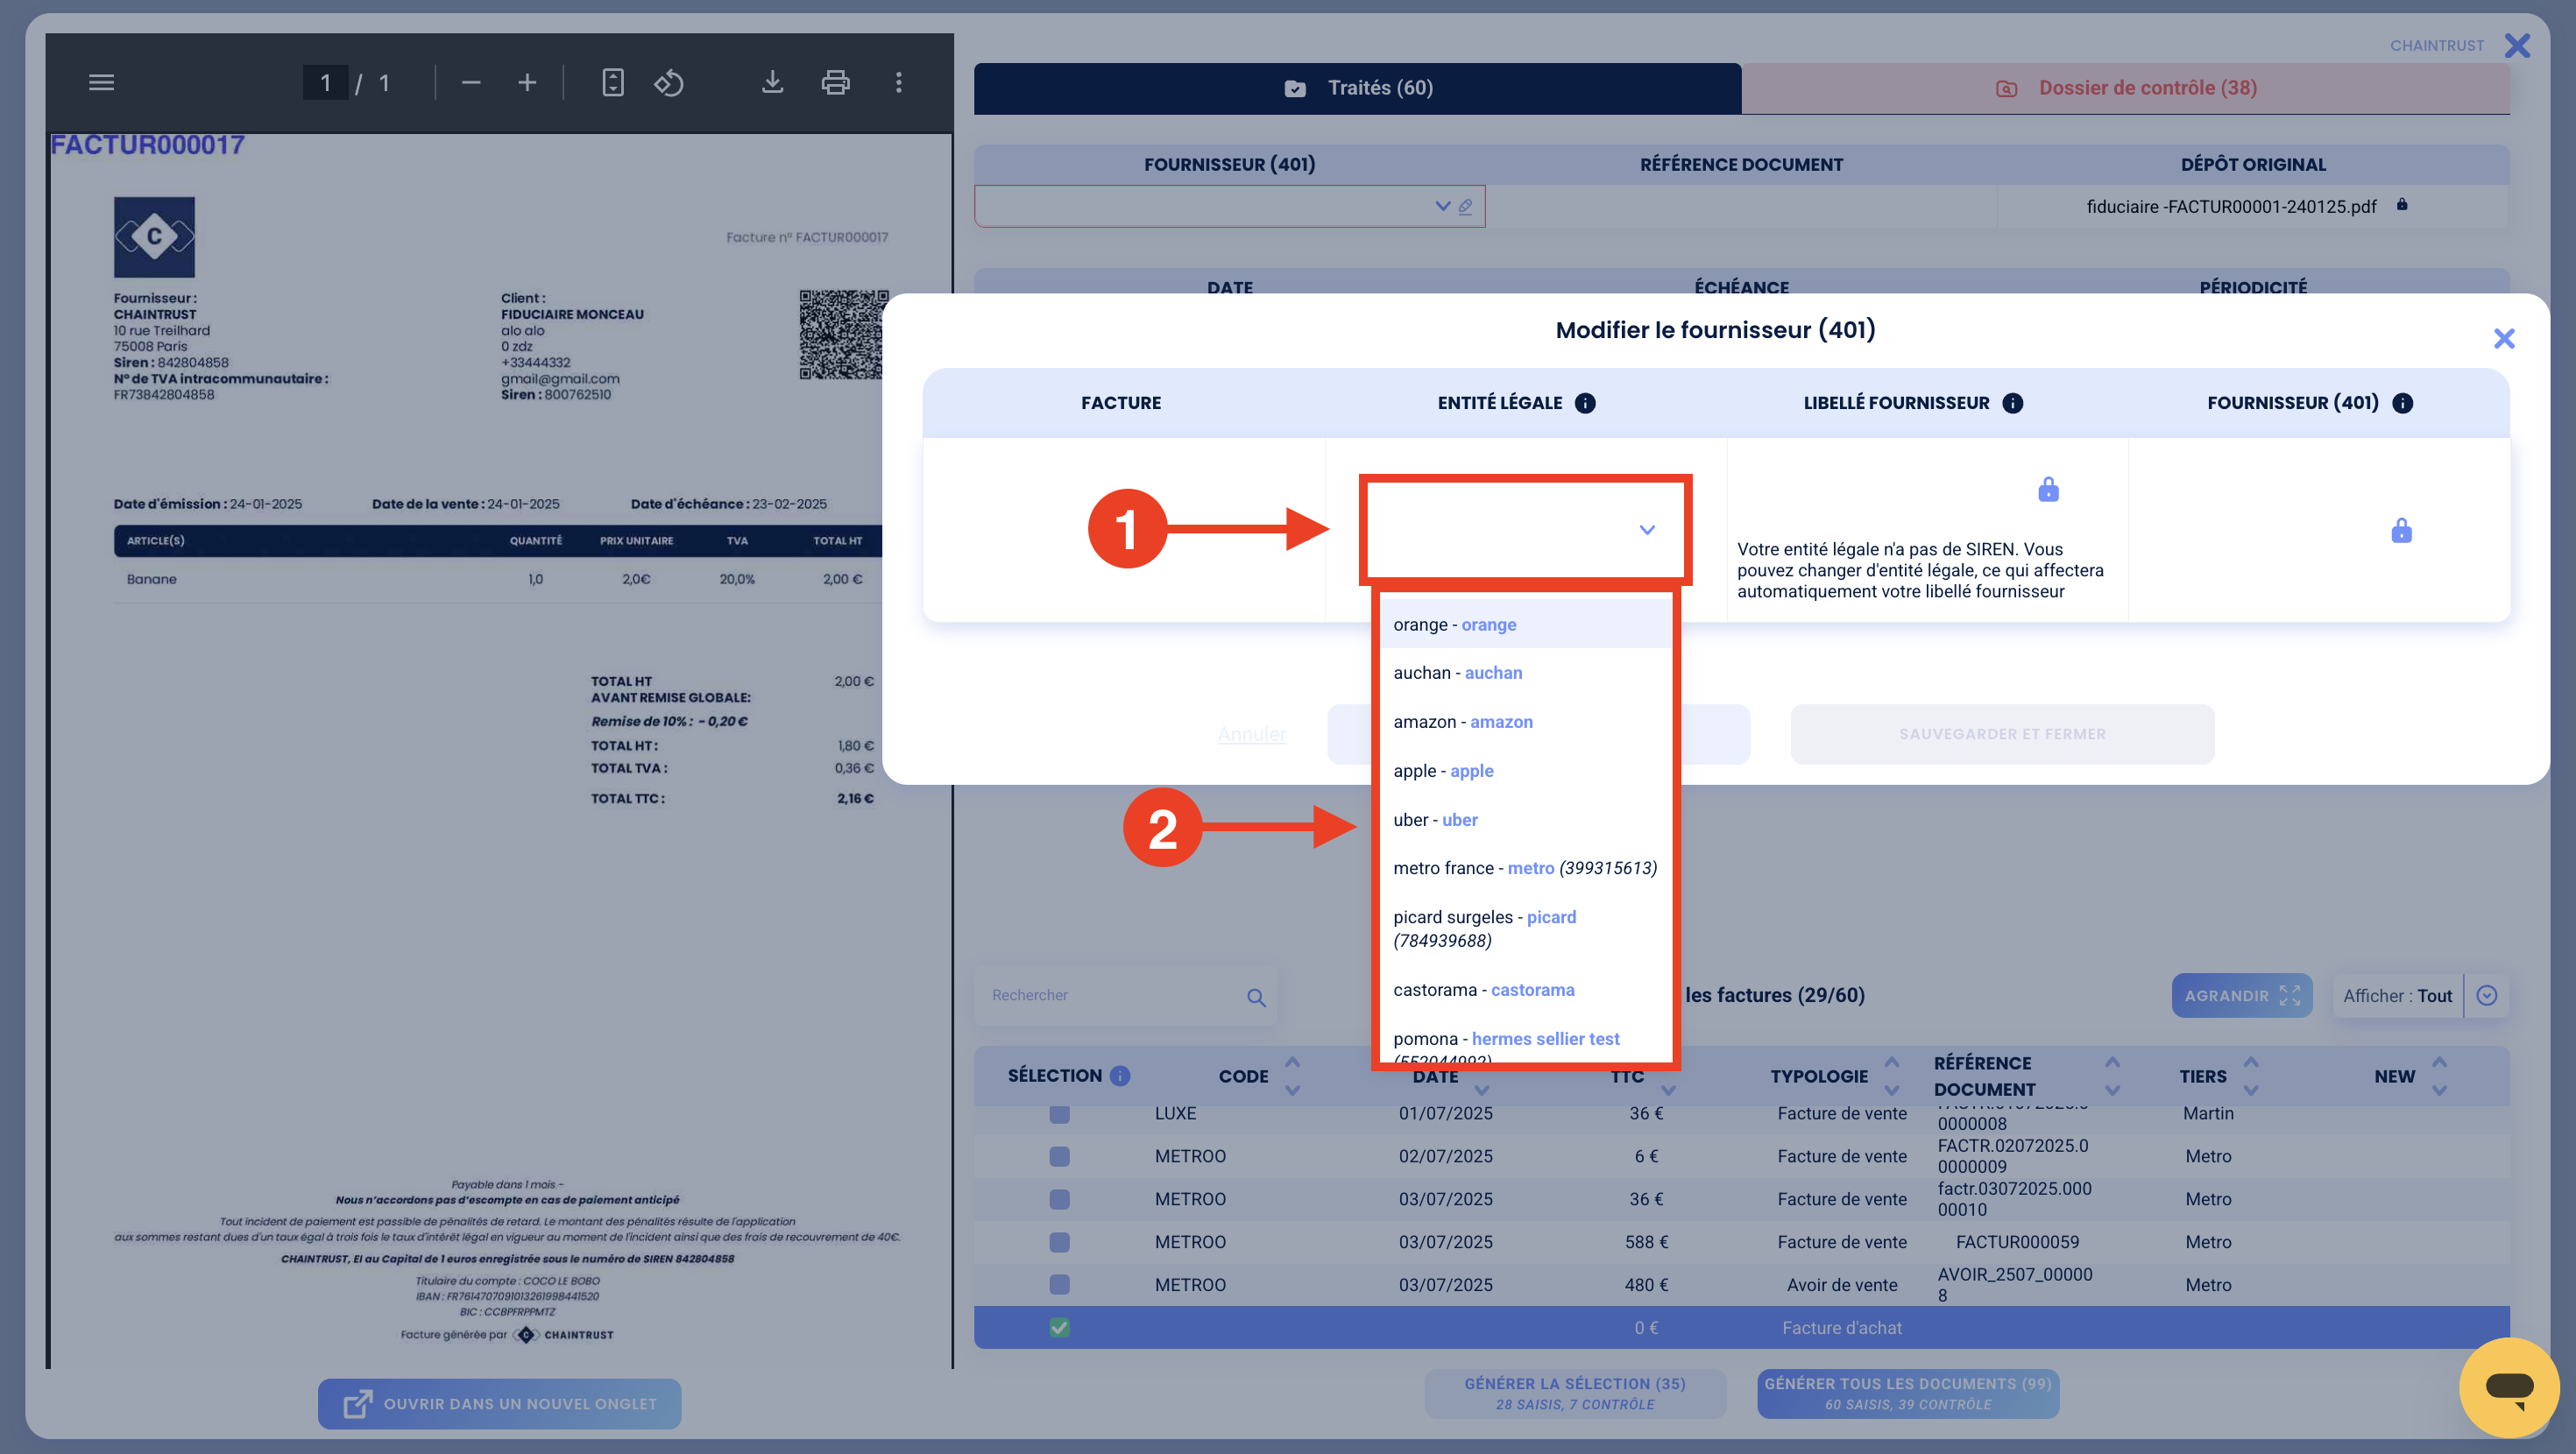2576x1454 pixels.
Task: Open the PDF viewer sidebar menu
Action: [101, 83]
